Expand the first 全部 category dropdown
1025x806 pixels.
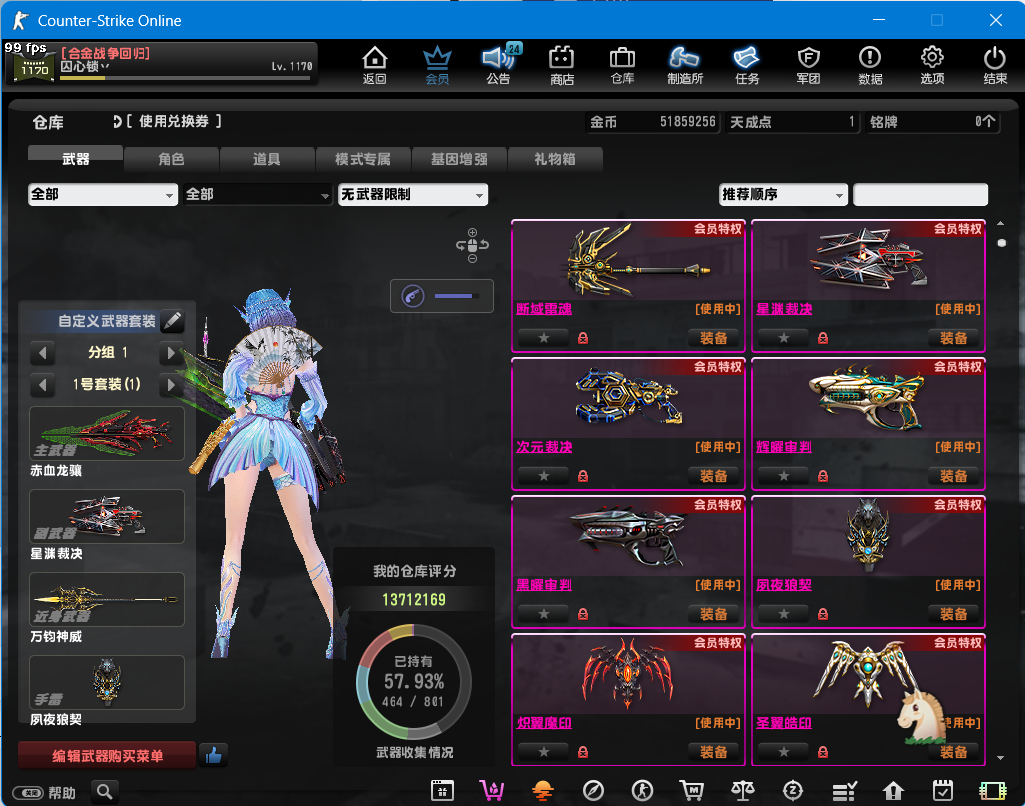[x=103, y=195]
